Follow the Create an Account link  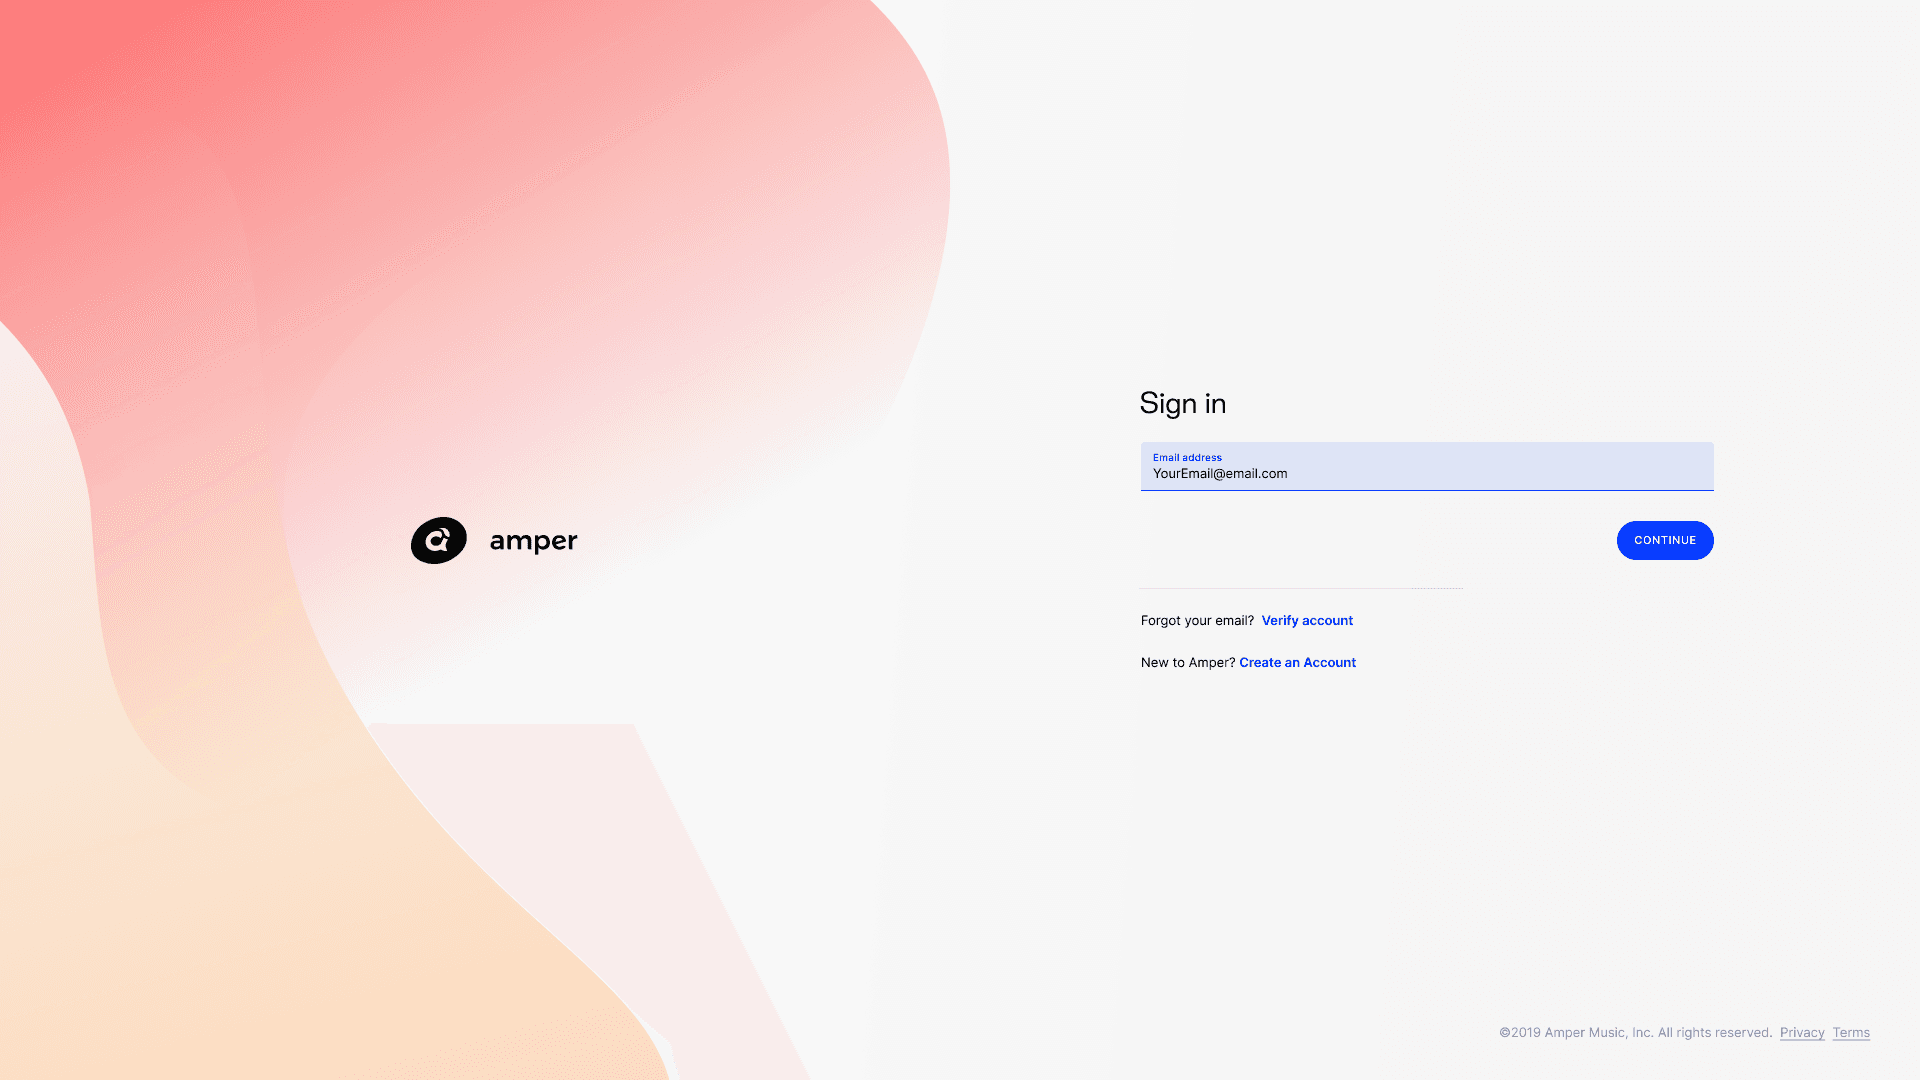(x=1297, y=663)
